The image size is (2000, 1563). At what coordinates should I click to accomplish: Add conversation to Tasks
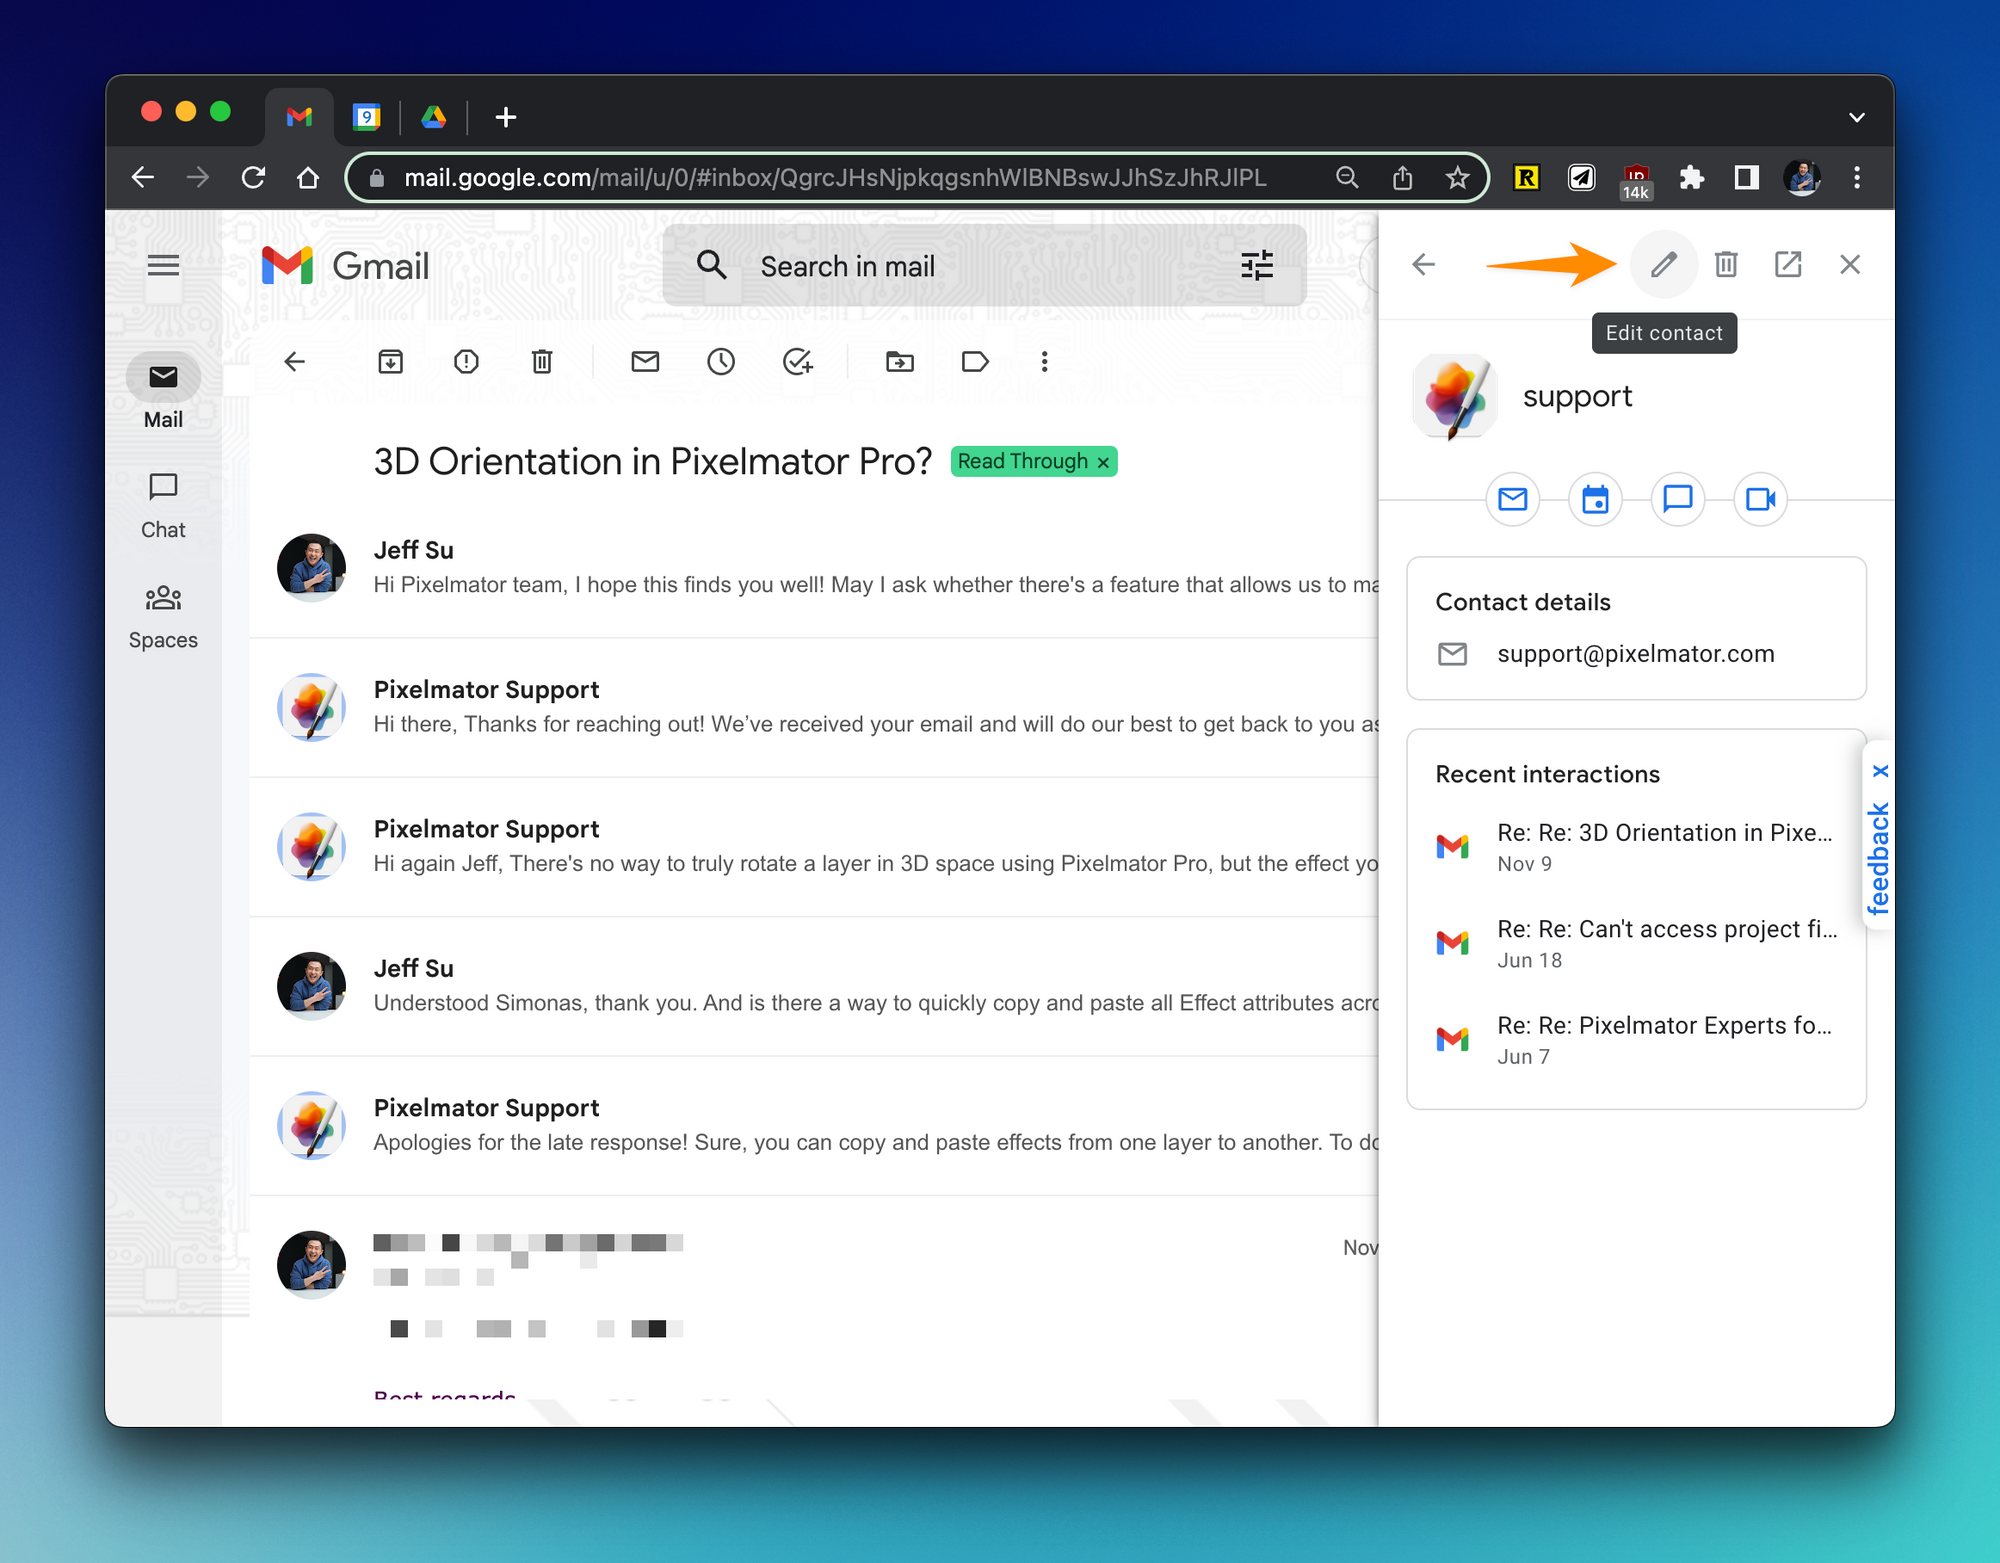797,362
